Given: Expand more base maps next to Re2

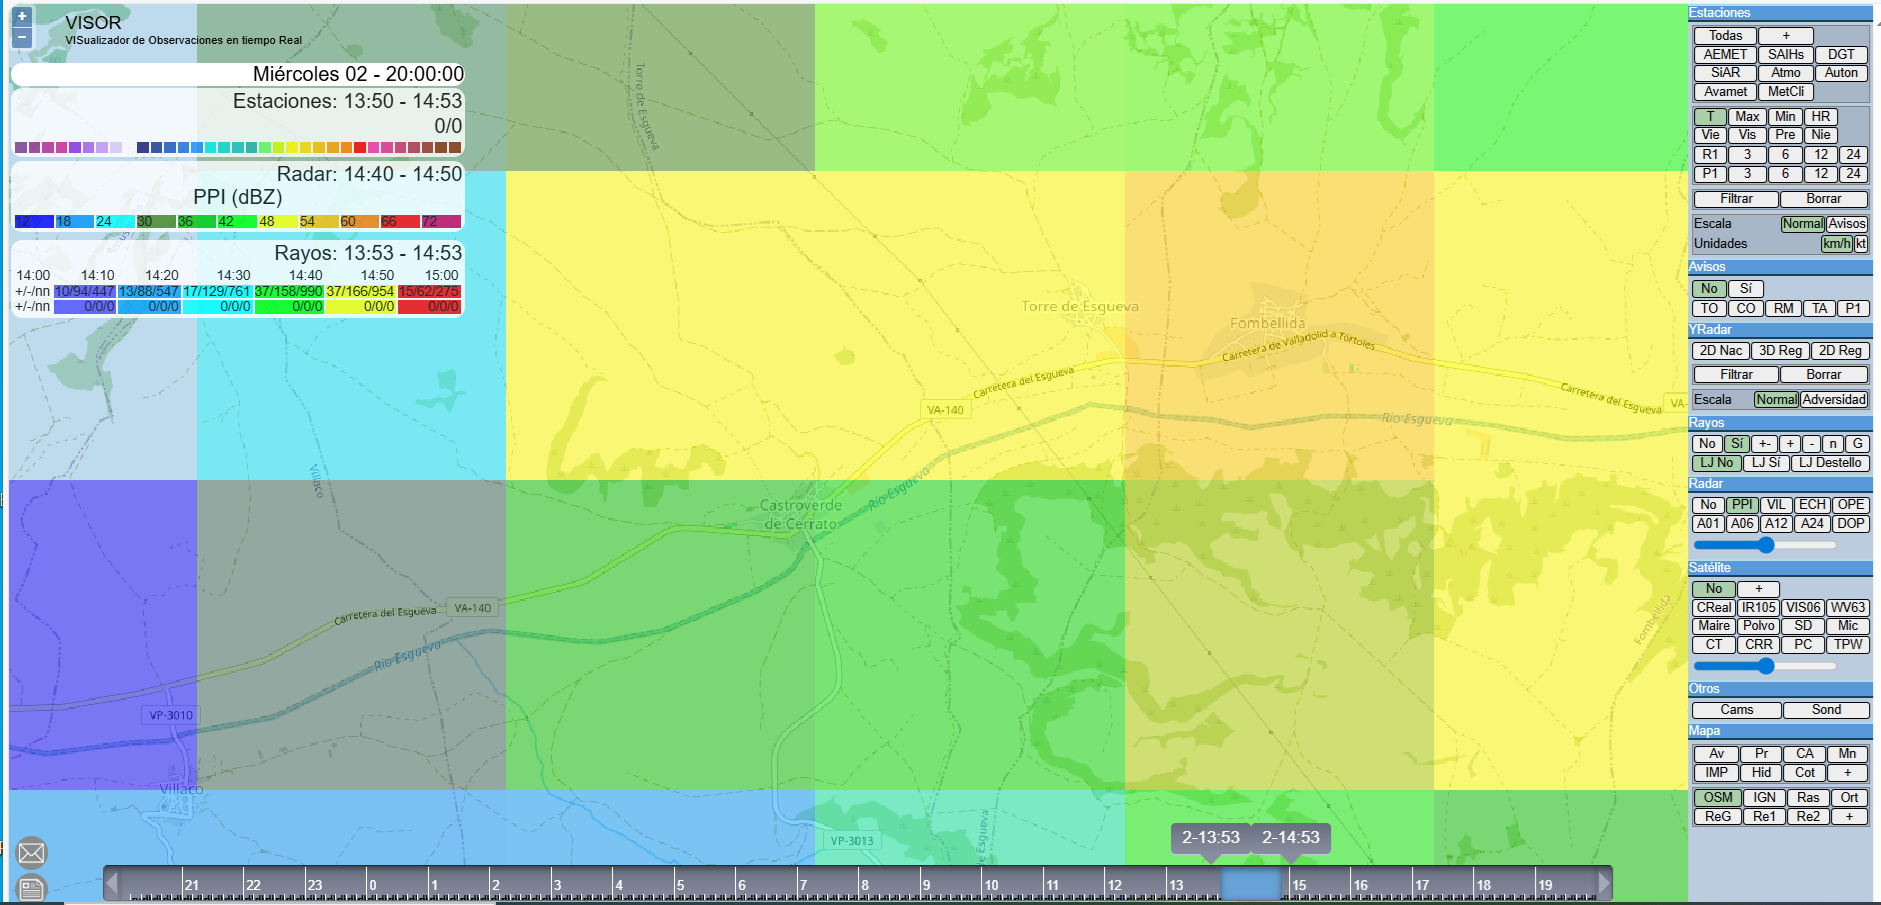Looking at the screenshot, I should 1849,817.
